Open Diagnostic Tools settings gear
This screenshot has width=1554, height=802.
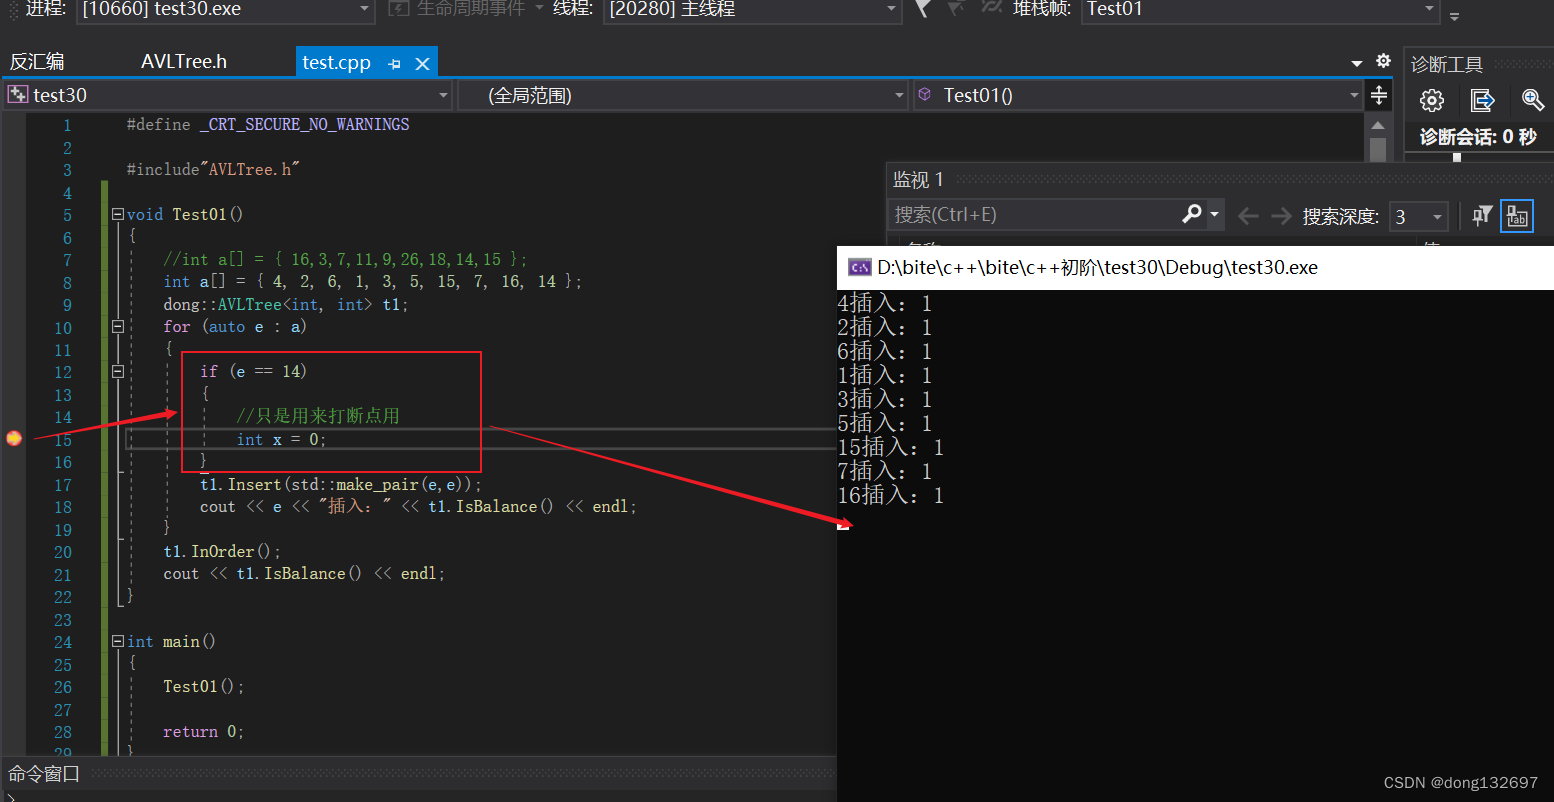[1432, 100]
